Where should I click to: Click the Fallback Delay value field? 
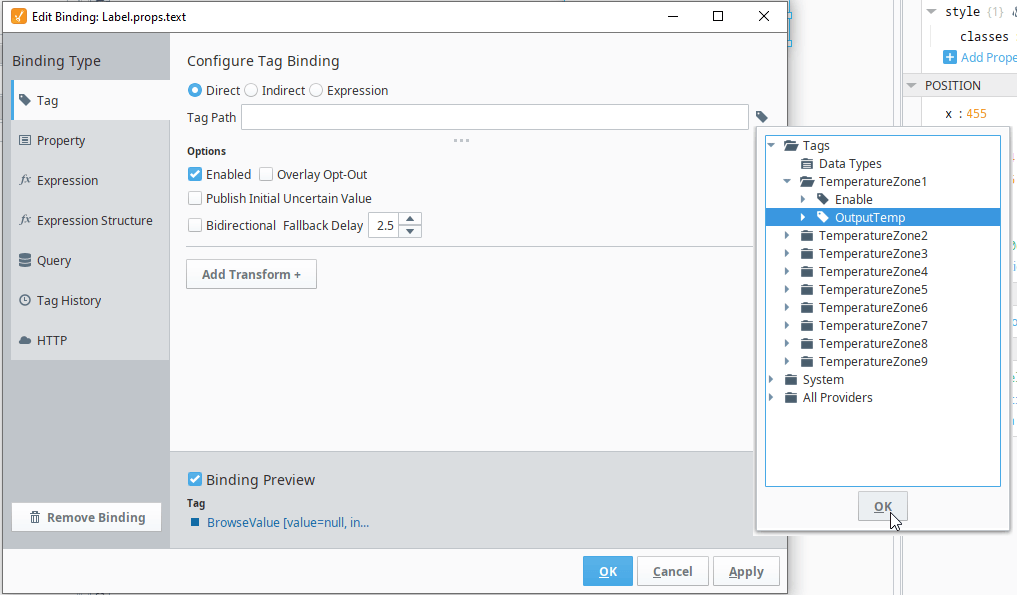(384, 225)
